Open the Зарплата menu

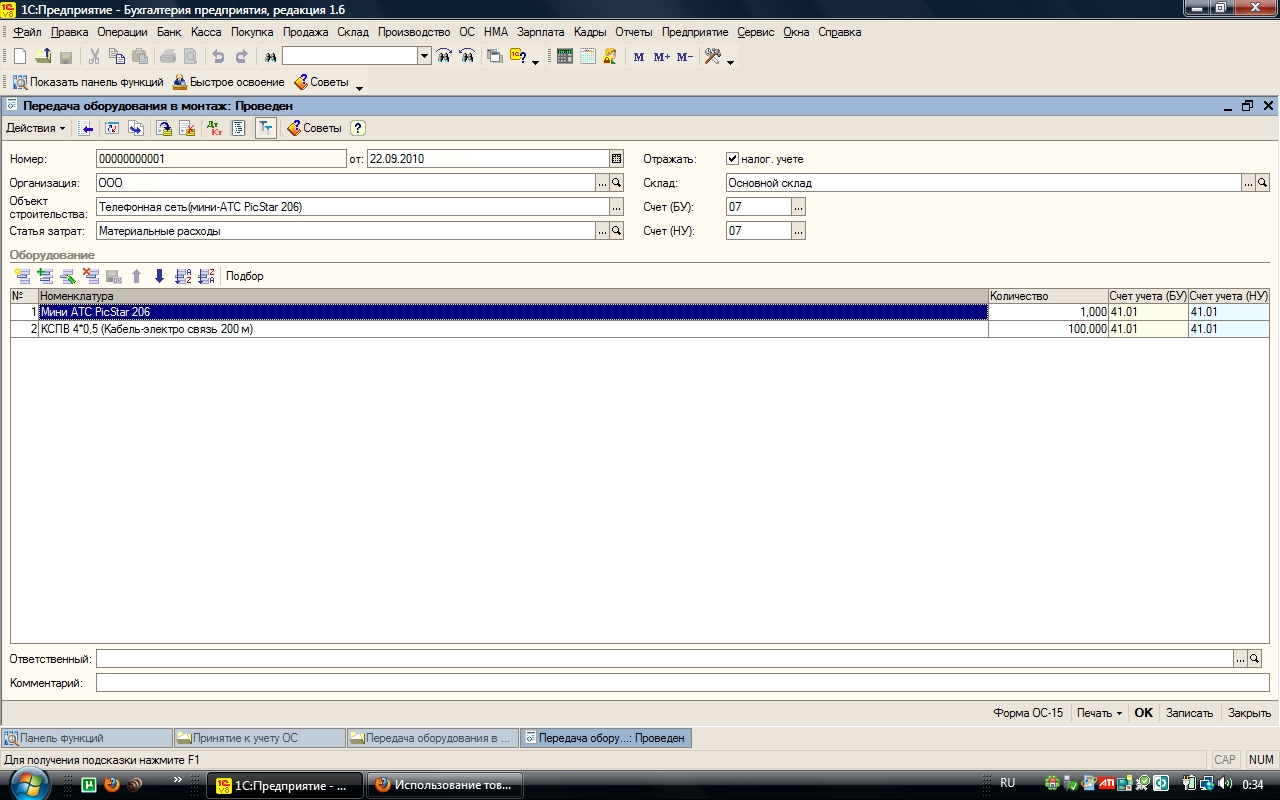click(540, 32)
